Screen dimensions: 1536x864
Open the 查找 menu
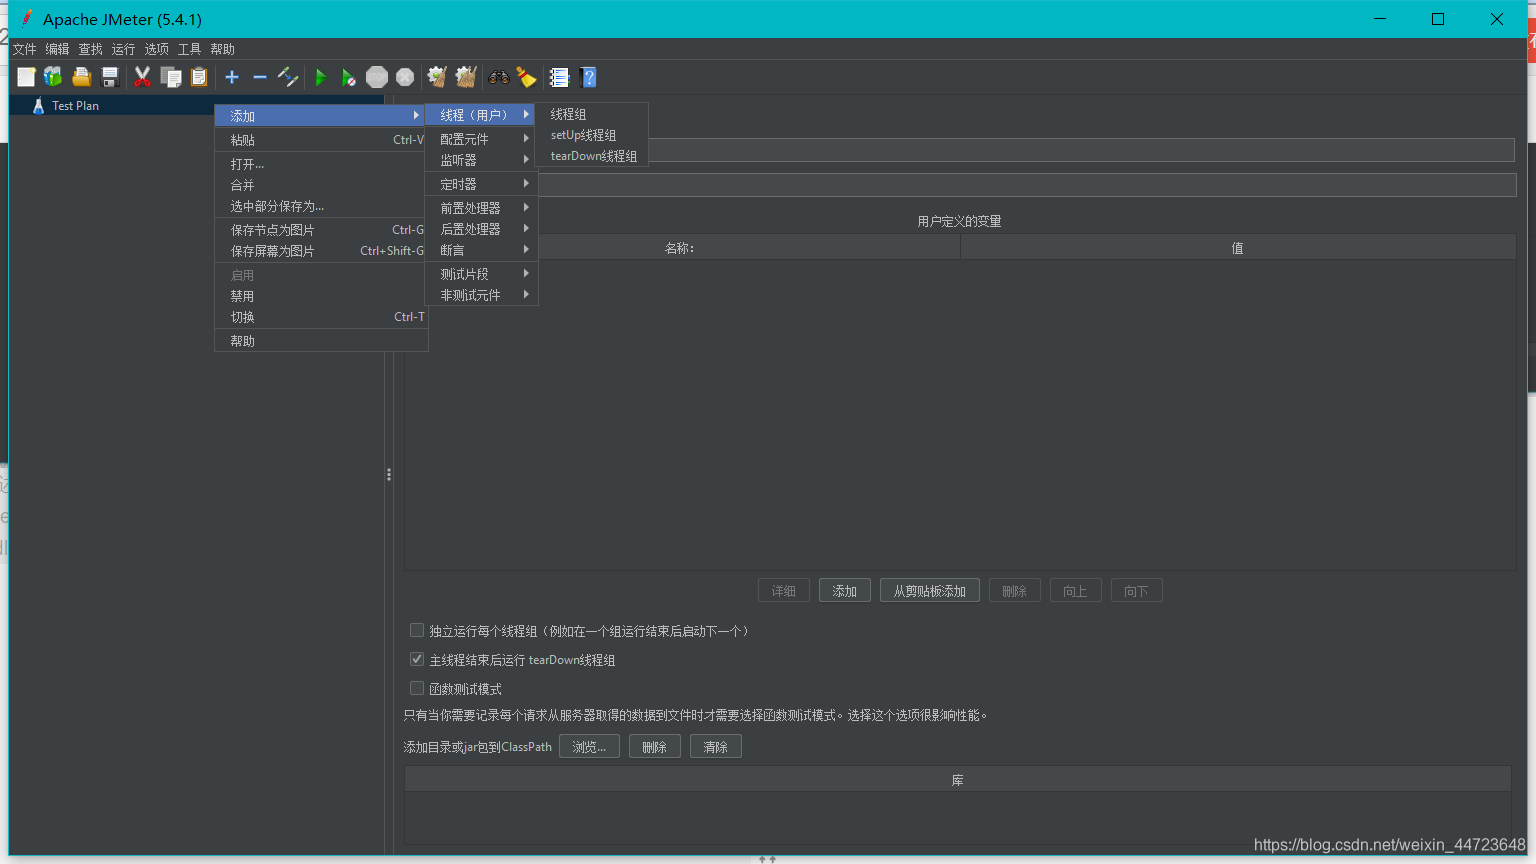[x=90, y=49]
